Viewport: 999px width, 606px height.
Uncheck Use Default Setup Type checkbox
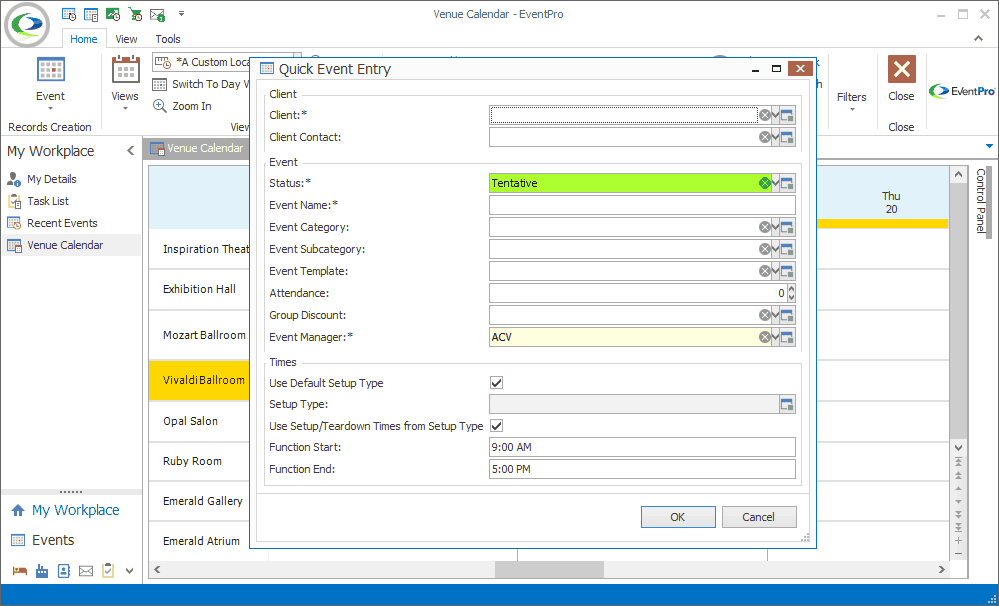pyautogui.click(x=496, y=383)
